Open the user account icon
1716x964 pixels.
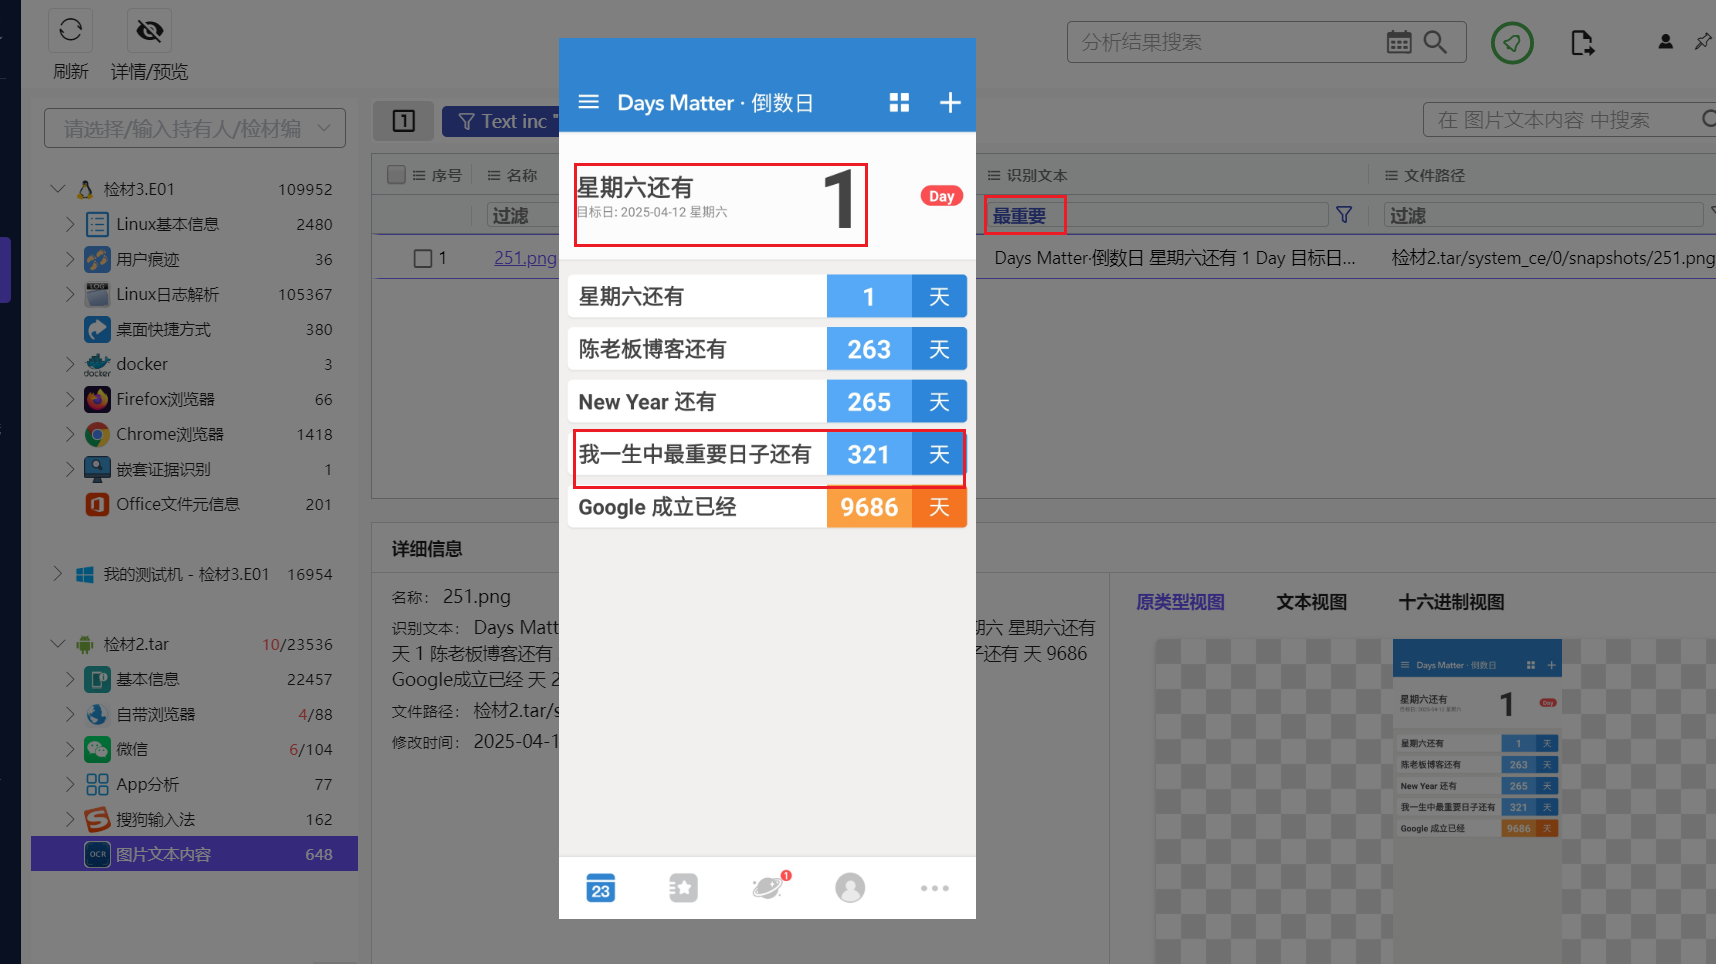(1665, 42)
